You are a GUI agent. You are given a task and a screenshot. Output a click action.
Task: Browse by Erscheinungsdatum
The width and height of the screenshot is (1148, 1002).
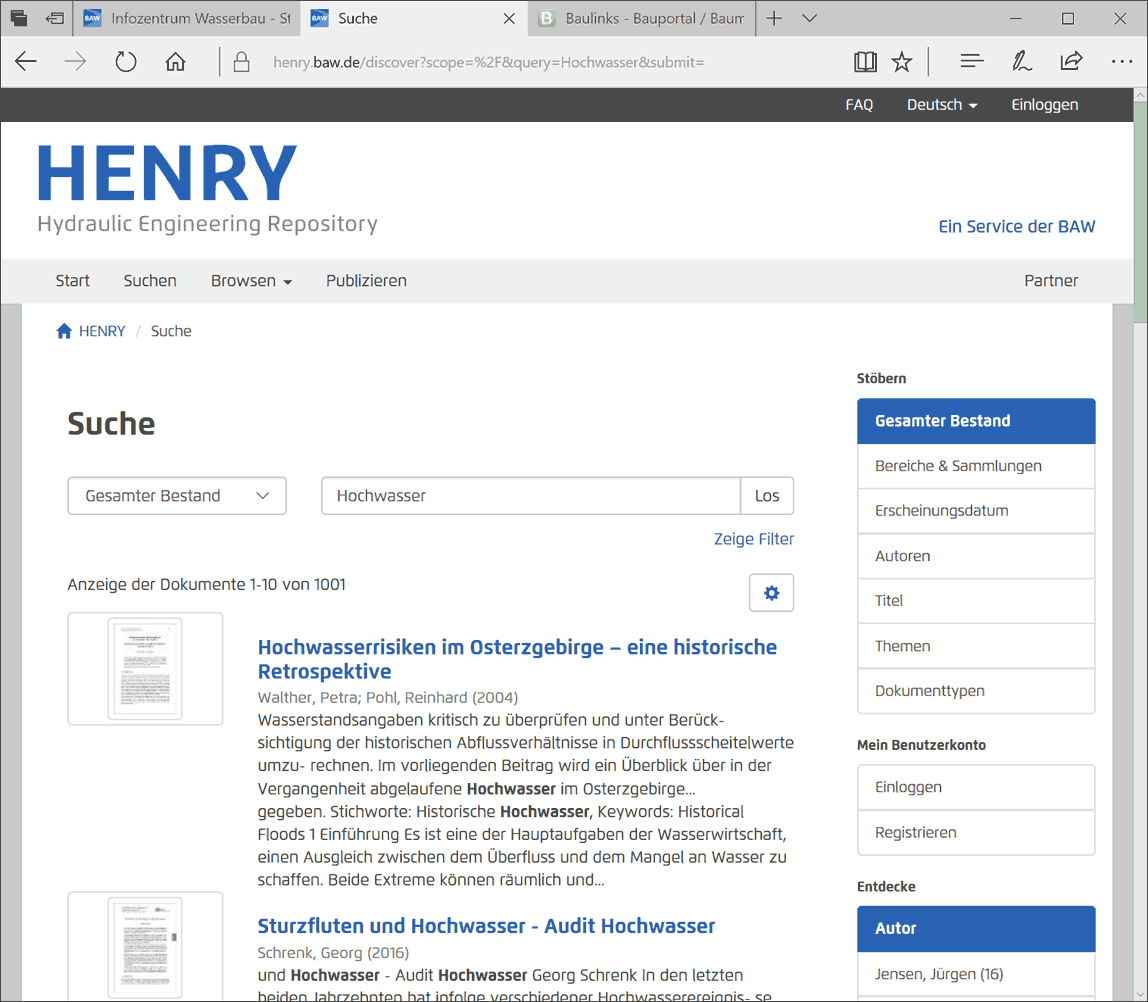[976, 511]
